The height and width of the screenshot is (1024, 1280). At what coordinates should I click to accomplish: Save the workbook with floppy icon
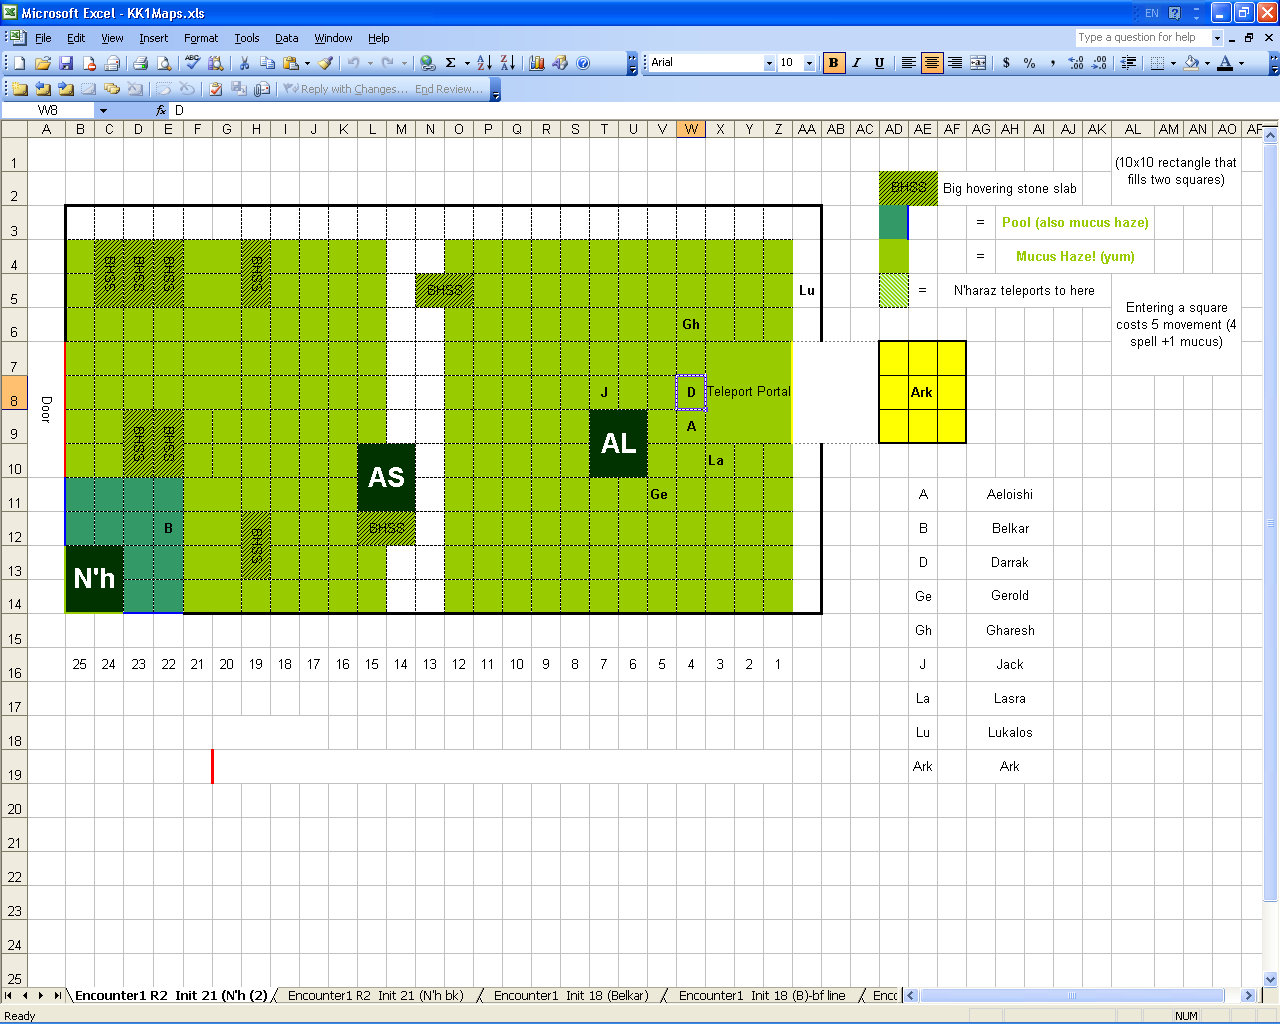66,63
